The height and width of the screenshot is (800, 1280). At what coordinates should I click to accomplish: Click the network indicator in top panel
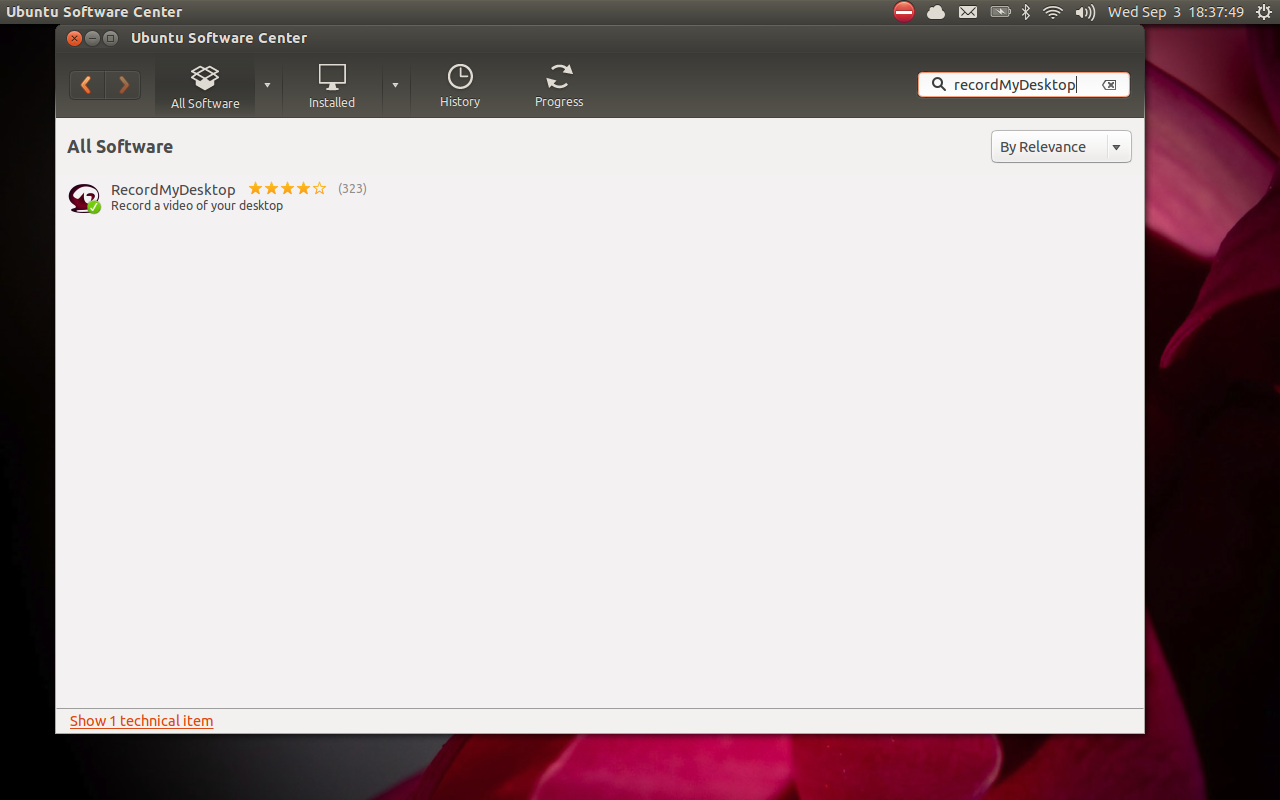[x=1052, y=12]
